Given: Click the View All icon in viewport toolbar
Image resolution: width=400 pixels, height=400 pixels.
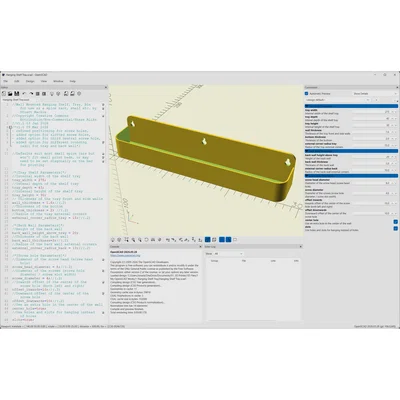Looking at the screenshot, I should pyautogui.click(x=126, y=239).
